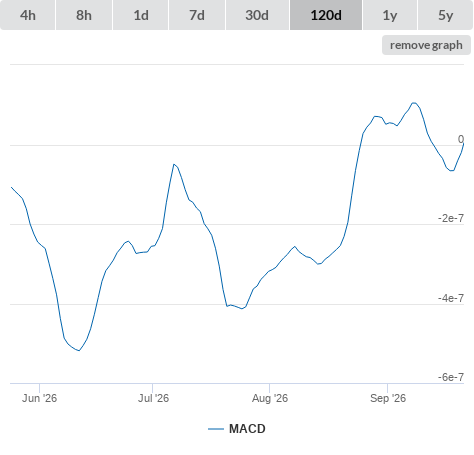Screen dimensions: 474x455
Task: Click the MACD peak in September
Action: (414, 103)
